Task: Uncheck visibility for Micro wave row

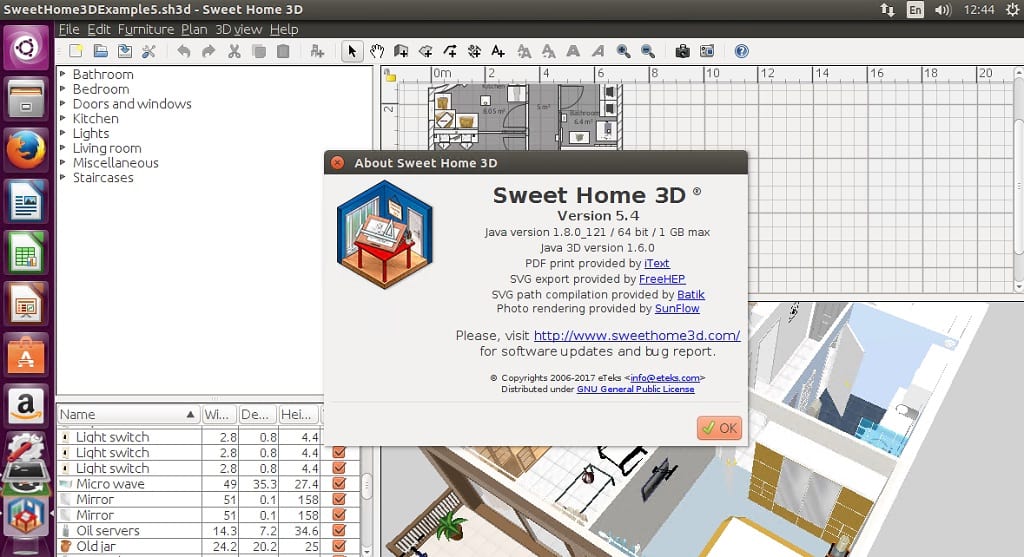Action: pyautogui.click(x=339, y=484)
